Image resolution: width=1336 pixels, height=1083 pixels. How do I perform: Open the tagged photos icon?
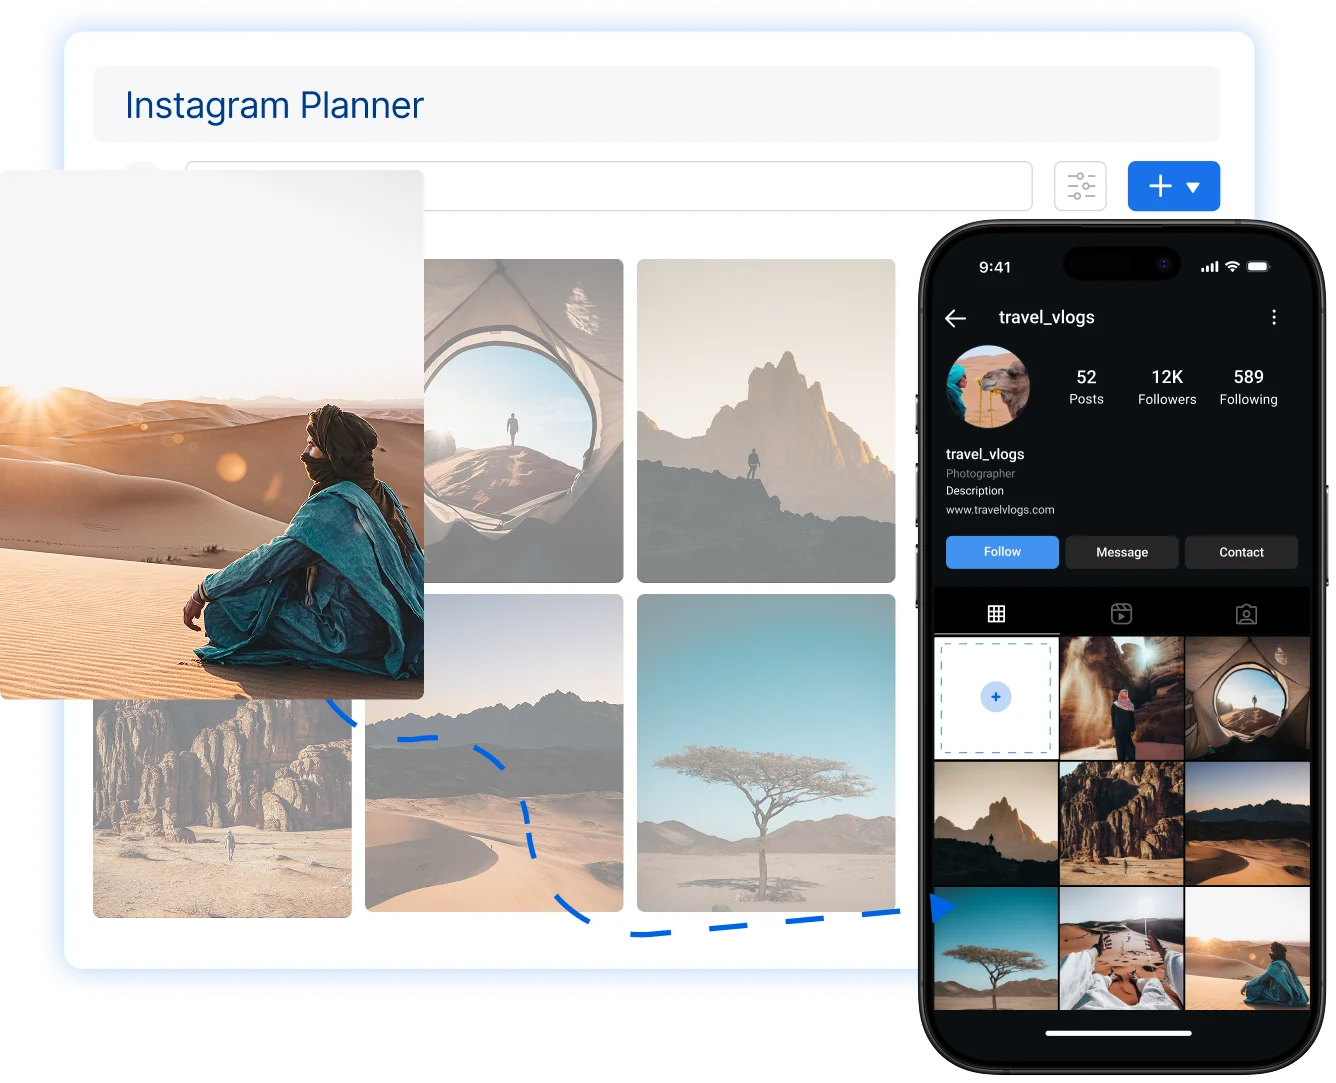click(x=1246, y=613)
